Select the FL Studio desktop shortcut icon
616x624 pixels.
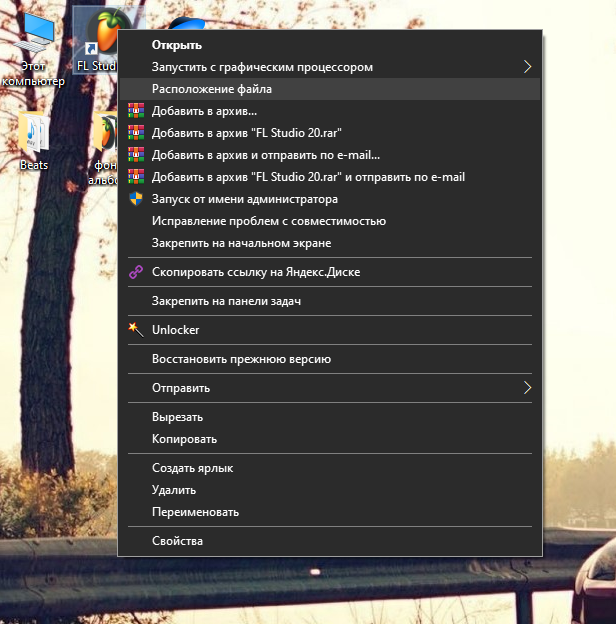102,33
